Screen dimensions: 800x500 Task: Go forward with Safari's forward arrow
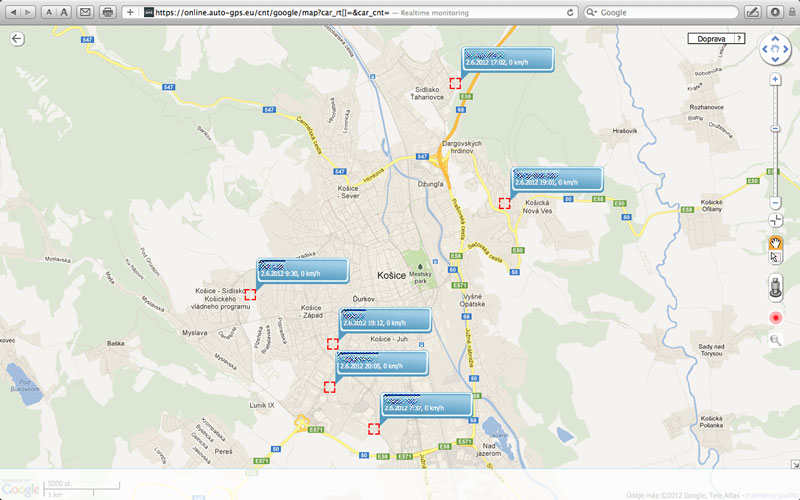pos(28,12)
